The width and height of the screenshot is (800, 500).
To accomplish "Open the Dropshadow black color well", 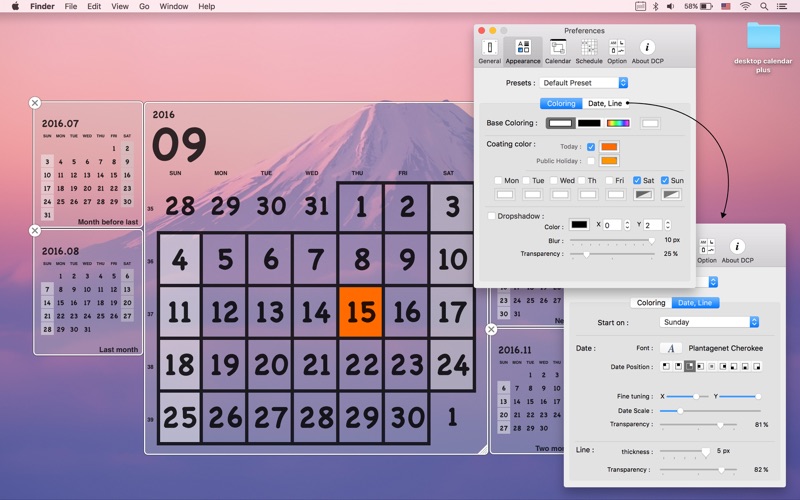I will click(x=579, y=224).
